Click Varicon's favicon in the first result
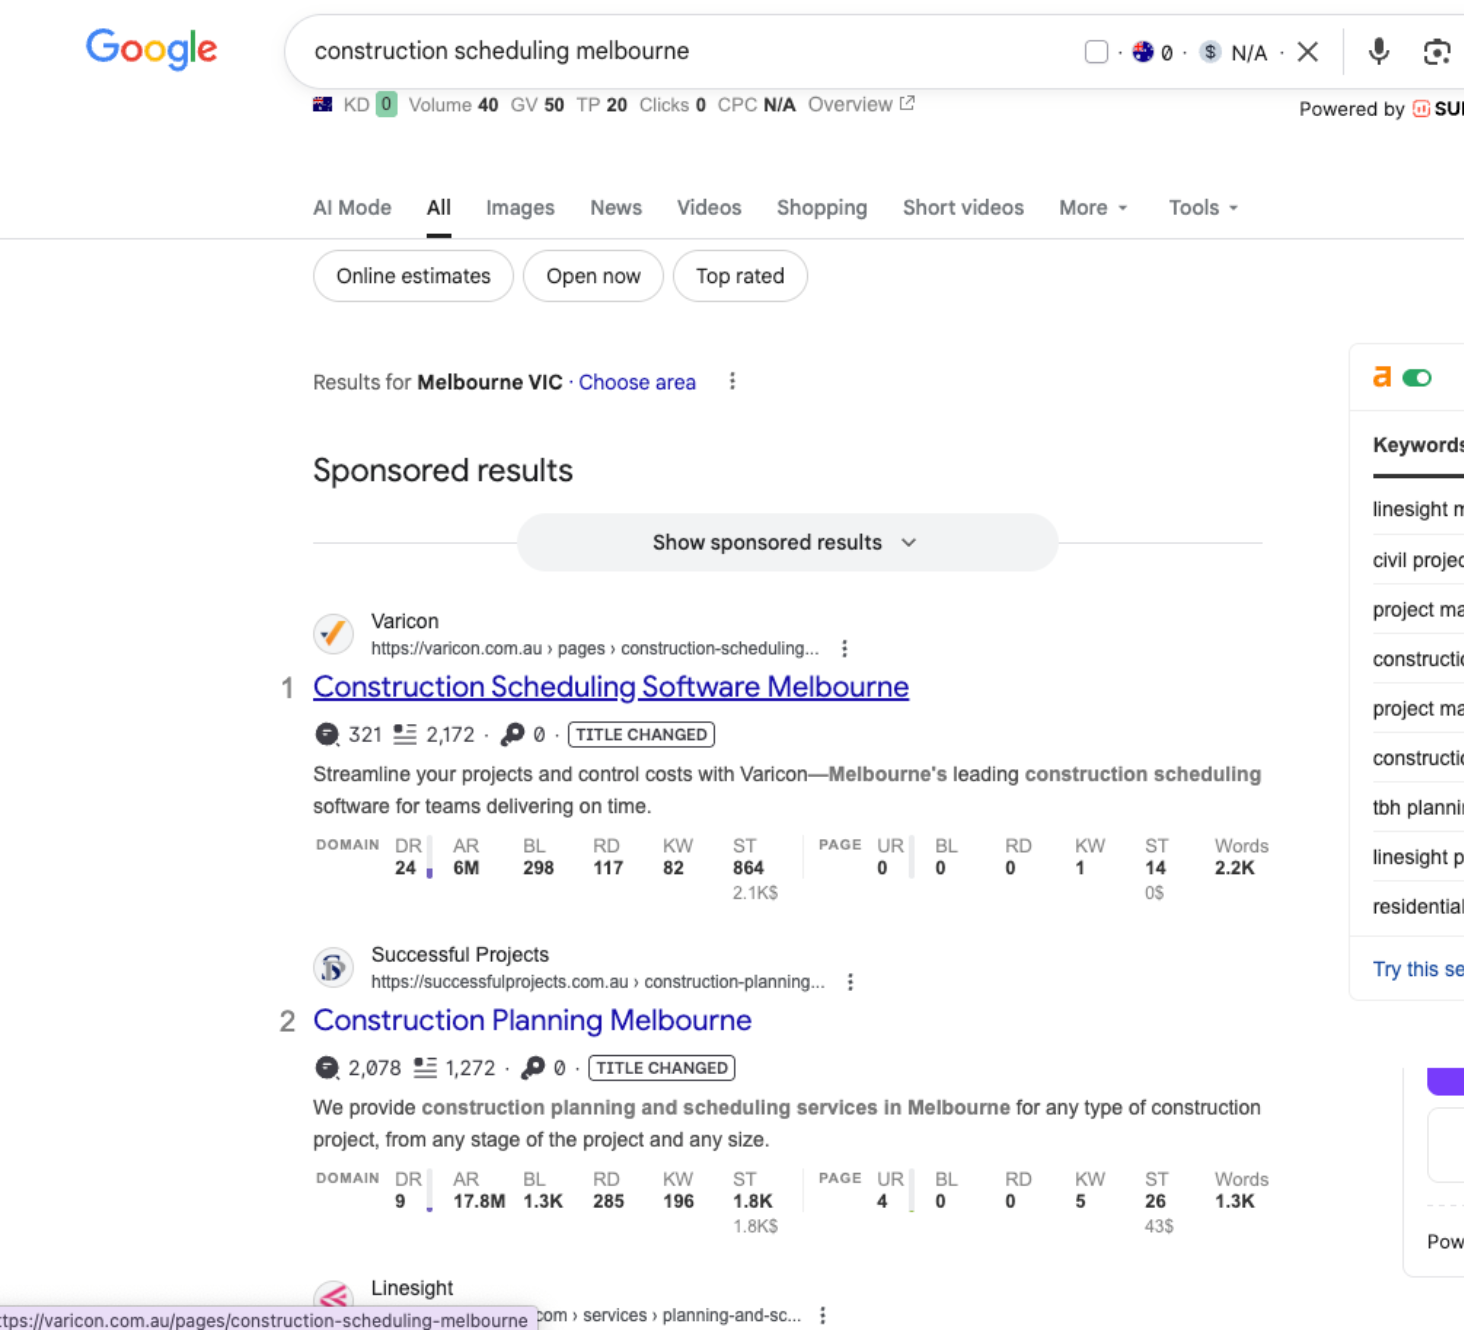The width and height of the screenshot is (1464, 1330). pos(333,634)
